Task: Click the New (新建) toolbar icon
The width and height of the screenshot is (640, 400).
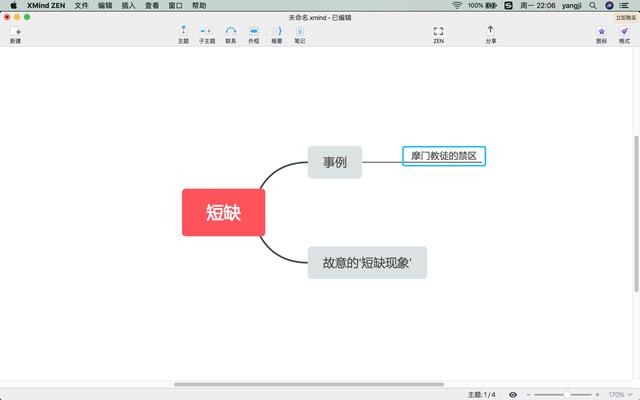Action: [16, 35]
